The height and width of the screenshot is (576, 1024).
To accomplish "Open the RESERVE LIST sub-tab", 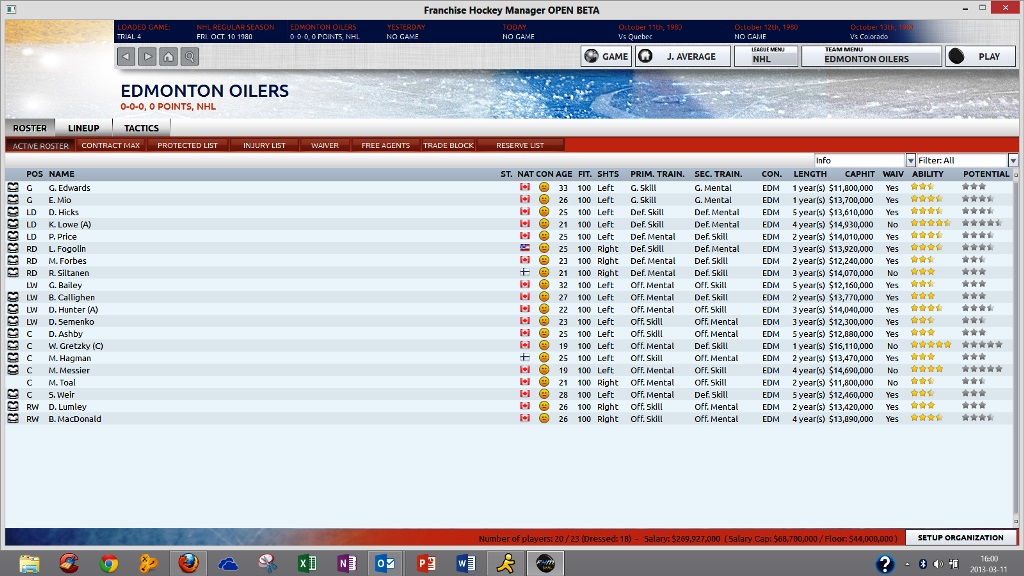I will [520, 145].
